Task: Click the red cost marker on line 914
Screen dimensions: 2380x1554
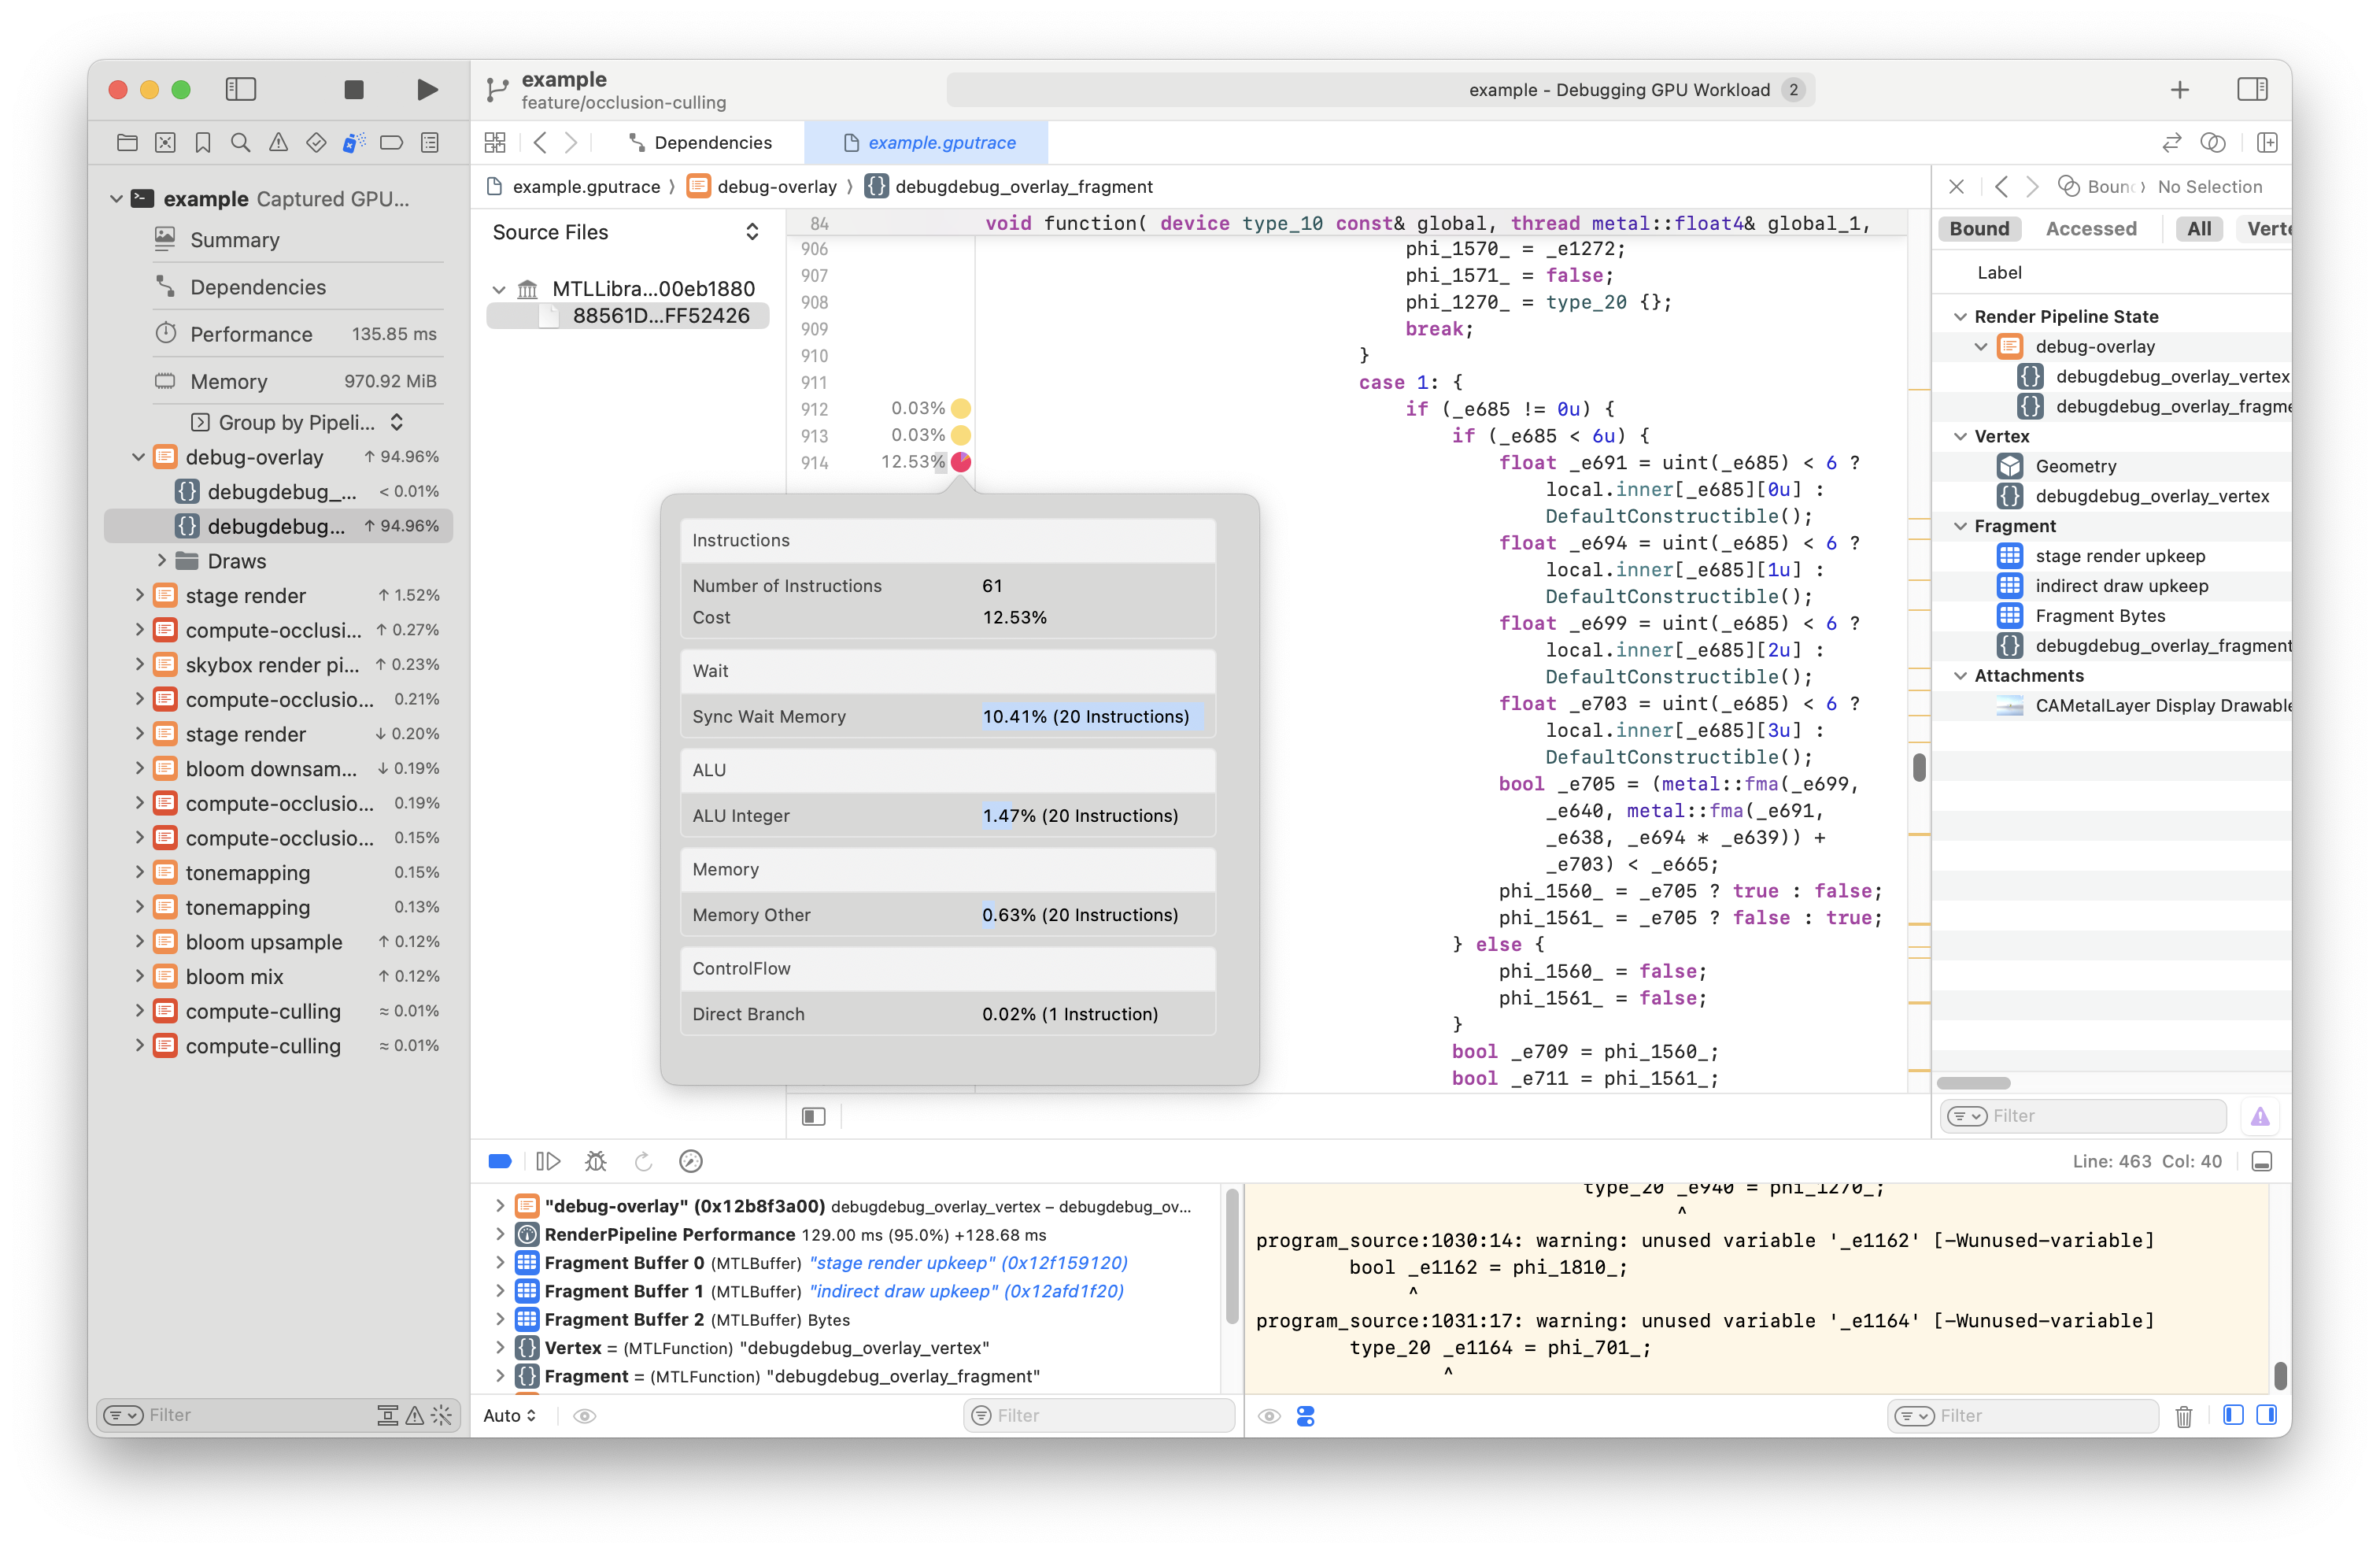Action: tap(961, 462)
